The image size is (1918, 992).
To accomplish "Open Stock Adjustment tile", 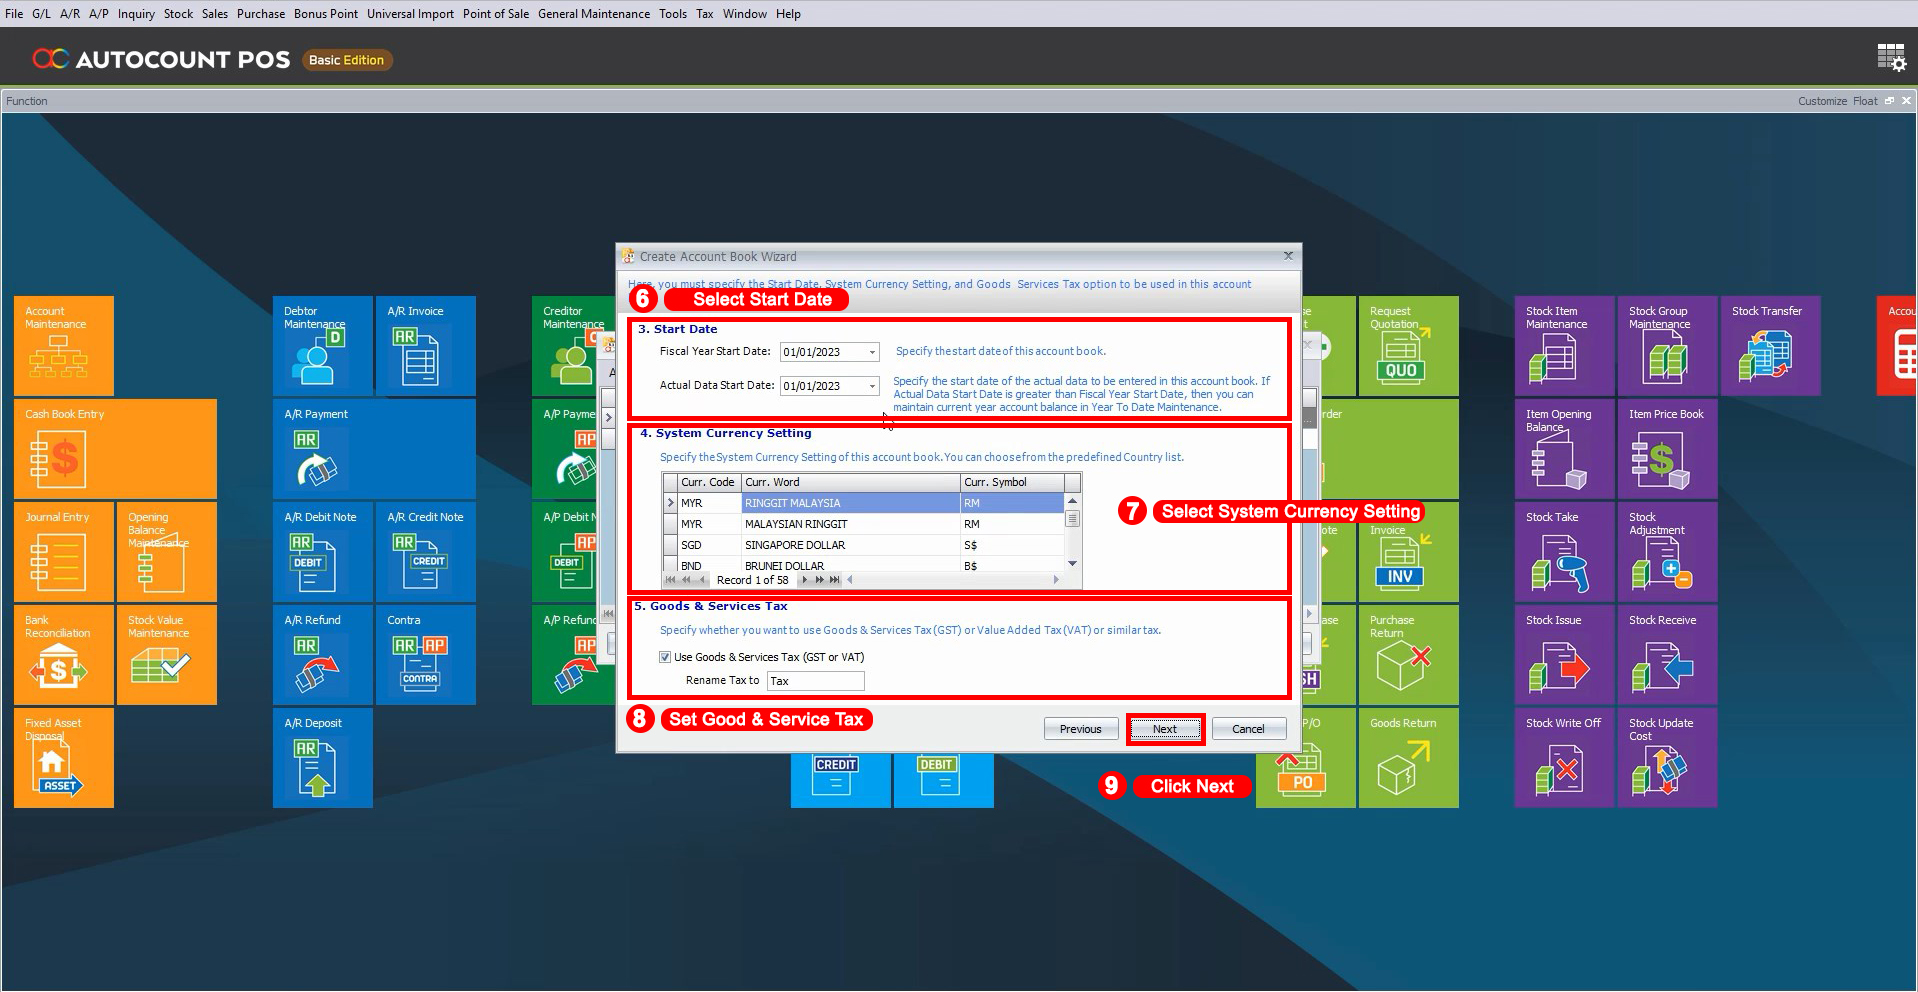I will pos(1668,551).
